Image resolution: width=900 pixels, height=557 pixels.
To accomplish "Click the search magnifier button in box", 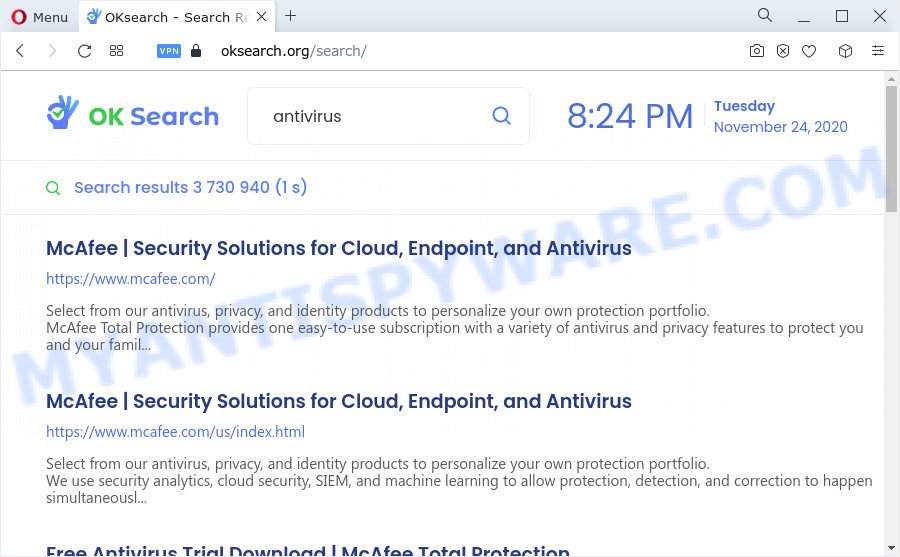I will [x=502, y=115].
